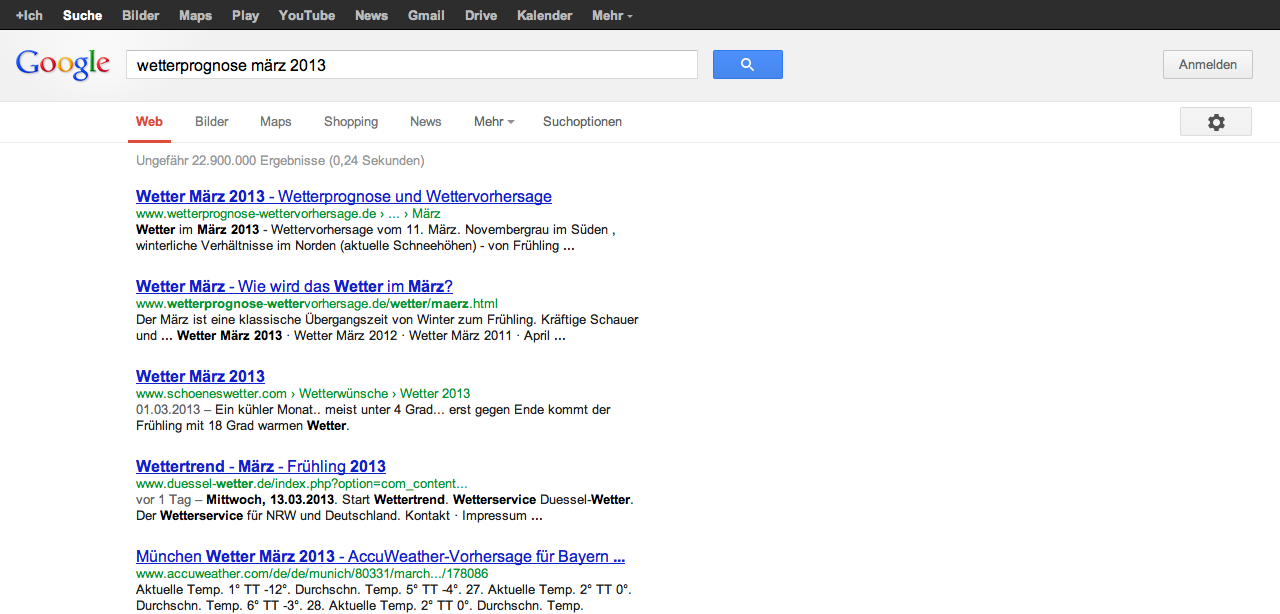The height and width of the screenshot is (614, 1280).
Task: Switch to the Bilder results tab
Action: (x=212, y=122)
